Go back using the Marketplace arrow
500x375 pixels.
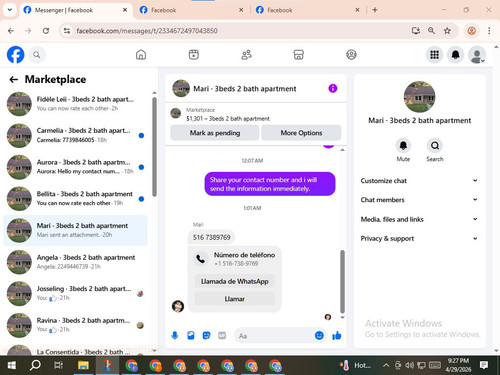click(14, 79)
